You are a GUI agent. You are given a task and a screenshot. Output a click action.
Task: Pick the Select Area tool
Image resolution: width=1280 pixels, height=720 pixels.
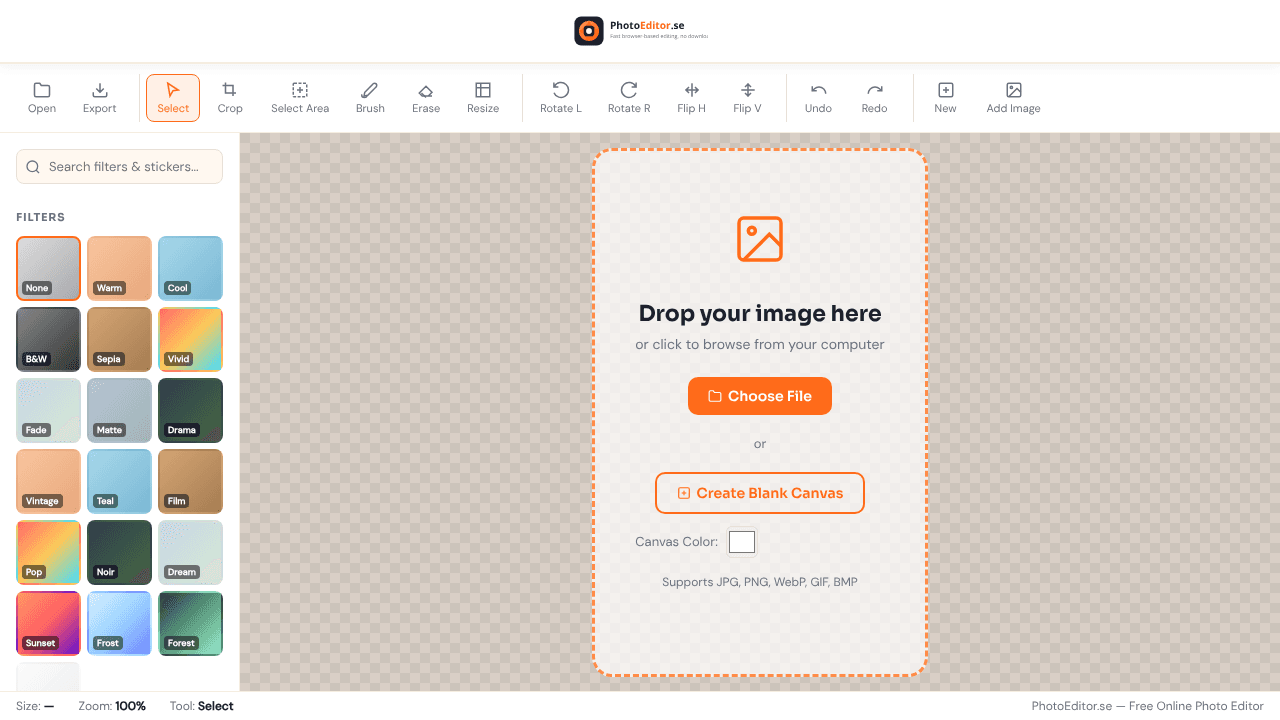(300, 98)
